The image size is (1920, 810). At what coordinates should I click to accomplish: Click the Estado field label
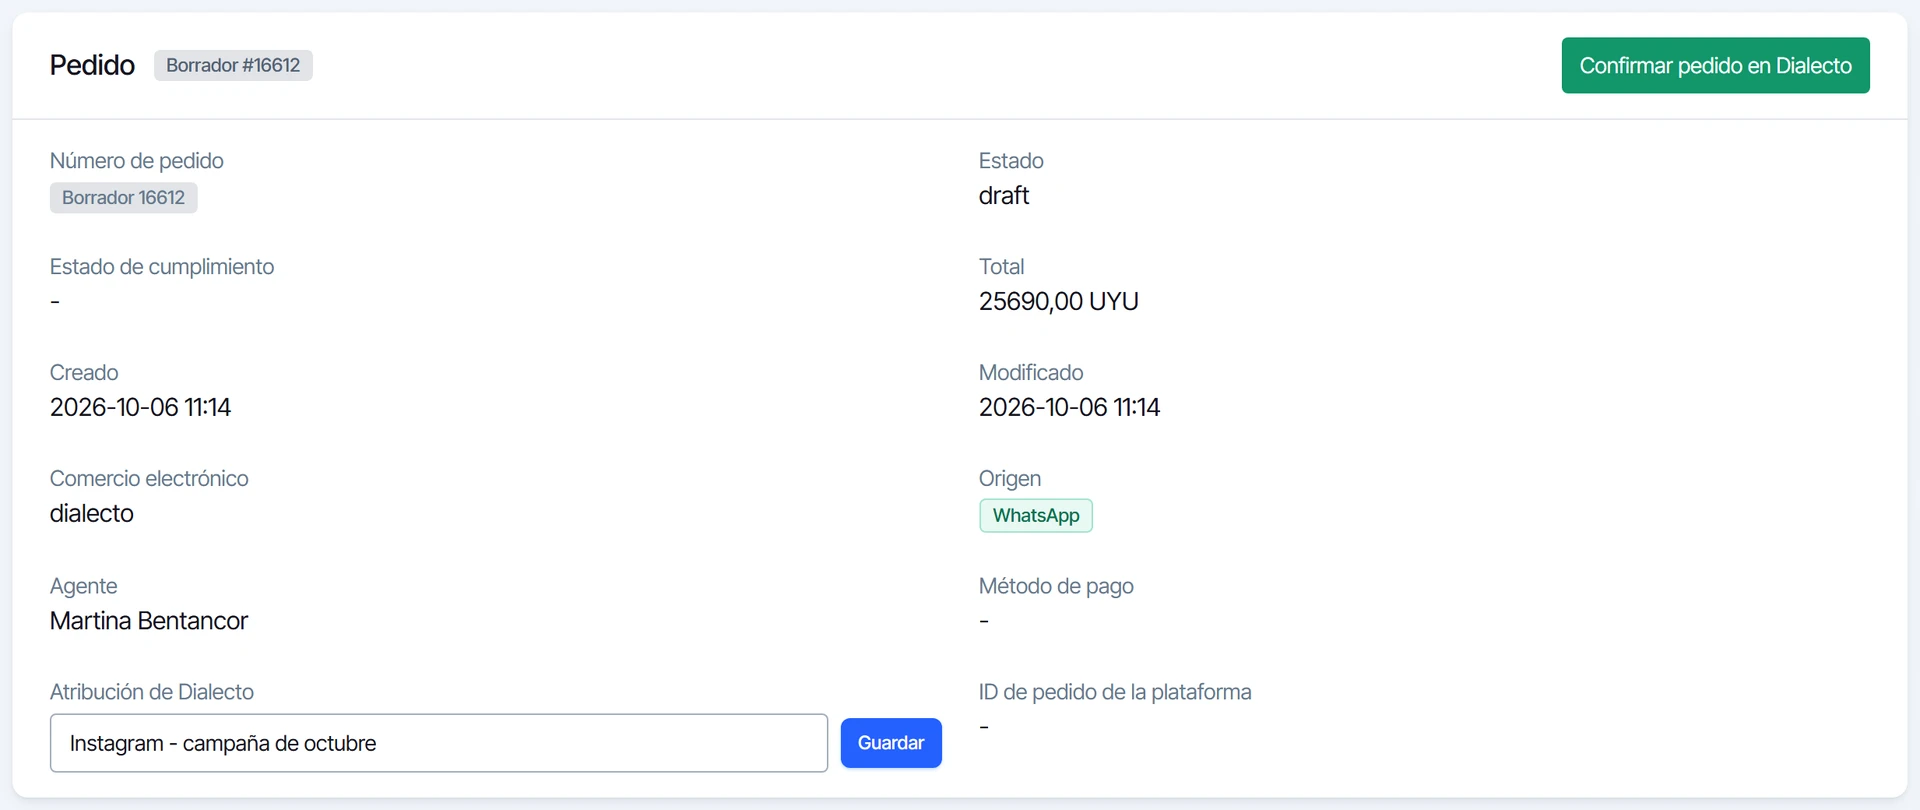pyautogui.click(x=1011, y=161)
